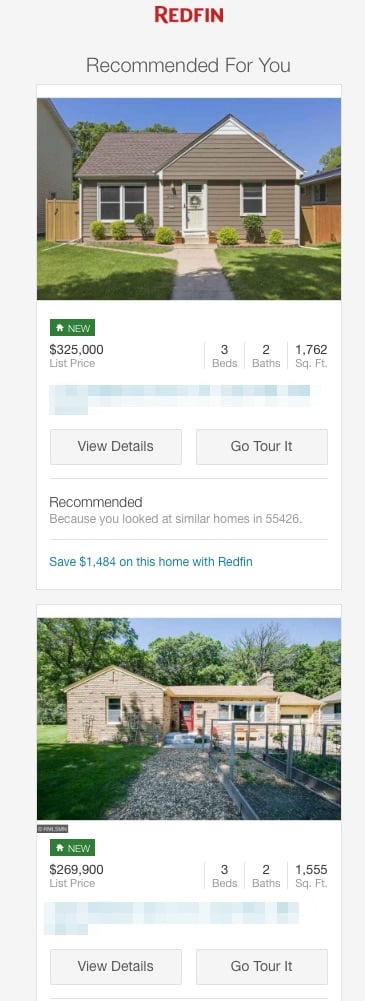Image resolution: width=365 pixels, height=1001 pixels.
Task: Click the Redfin logo at top
Action: (x=189, y=15)
